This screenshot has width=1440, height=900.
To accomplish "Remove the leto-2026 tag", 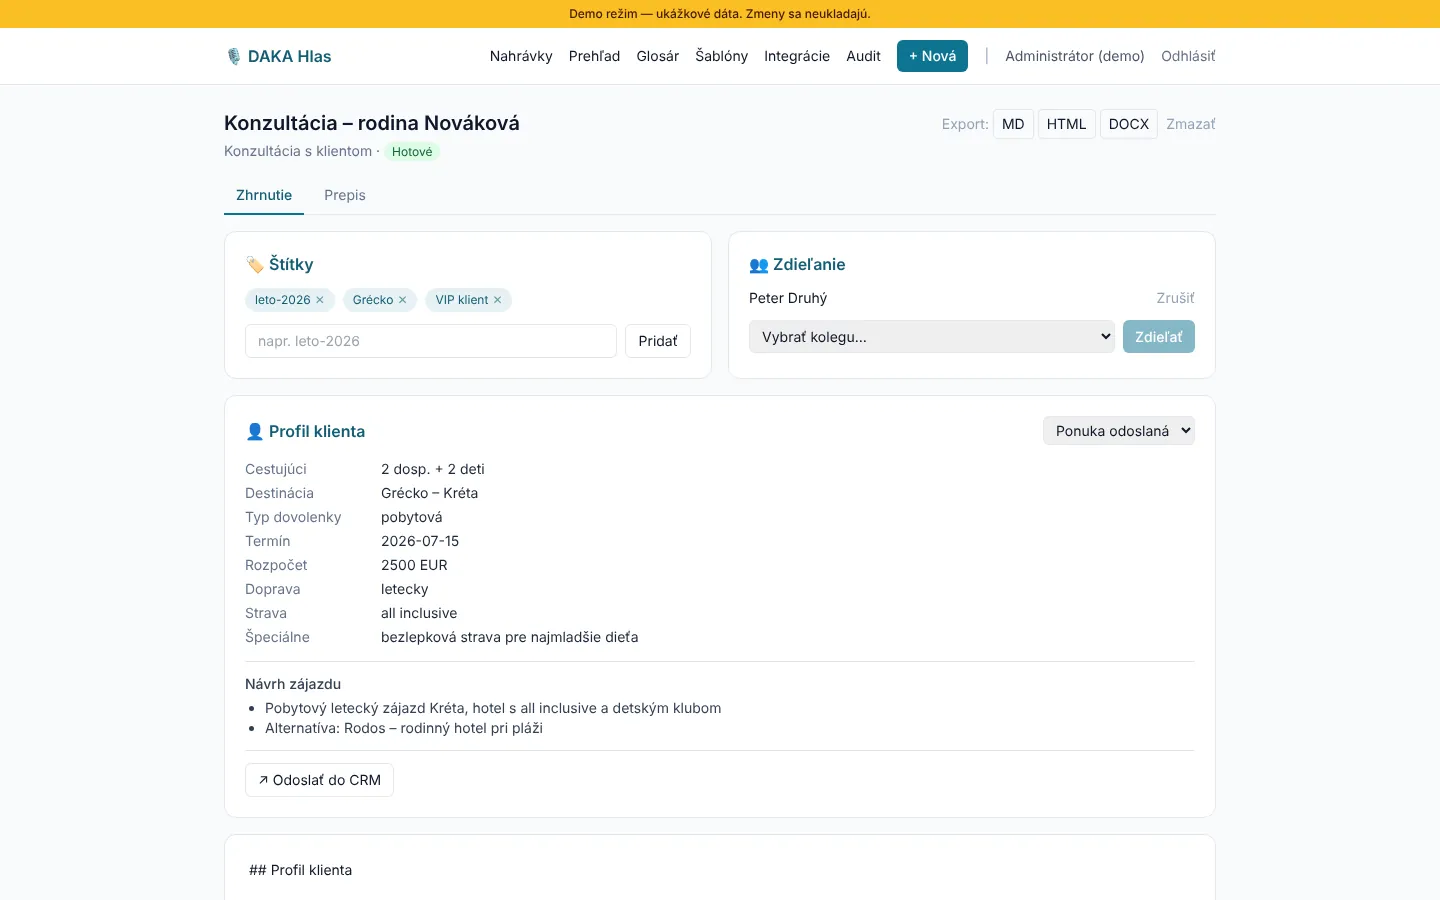I will [x=320, y=300].
